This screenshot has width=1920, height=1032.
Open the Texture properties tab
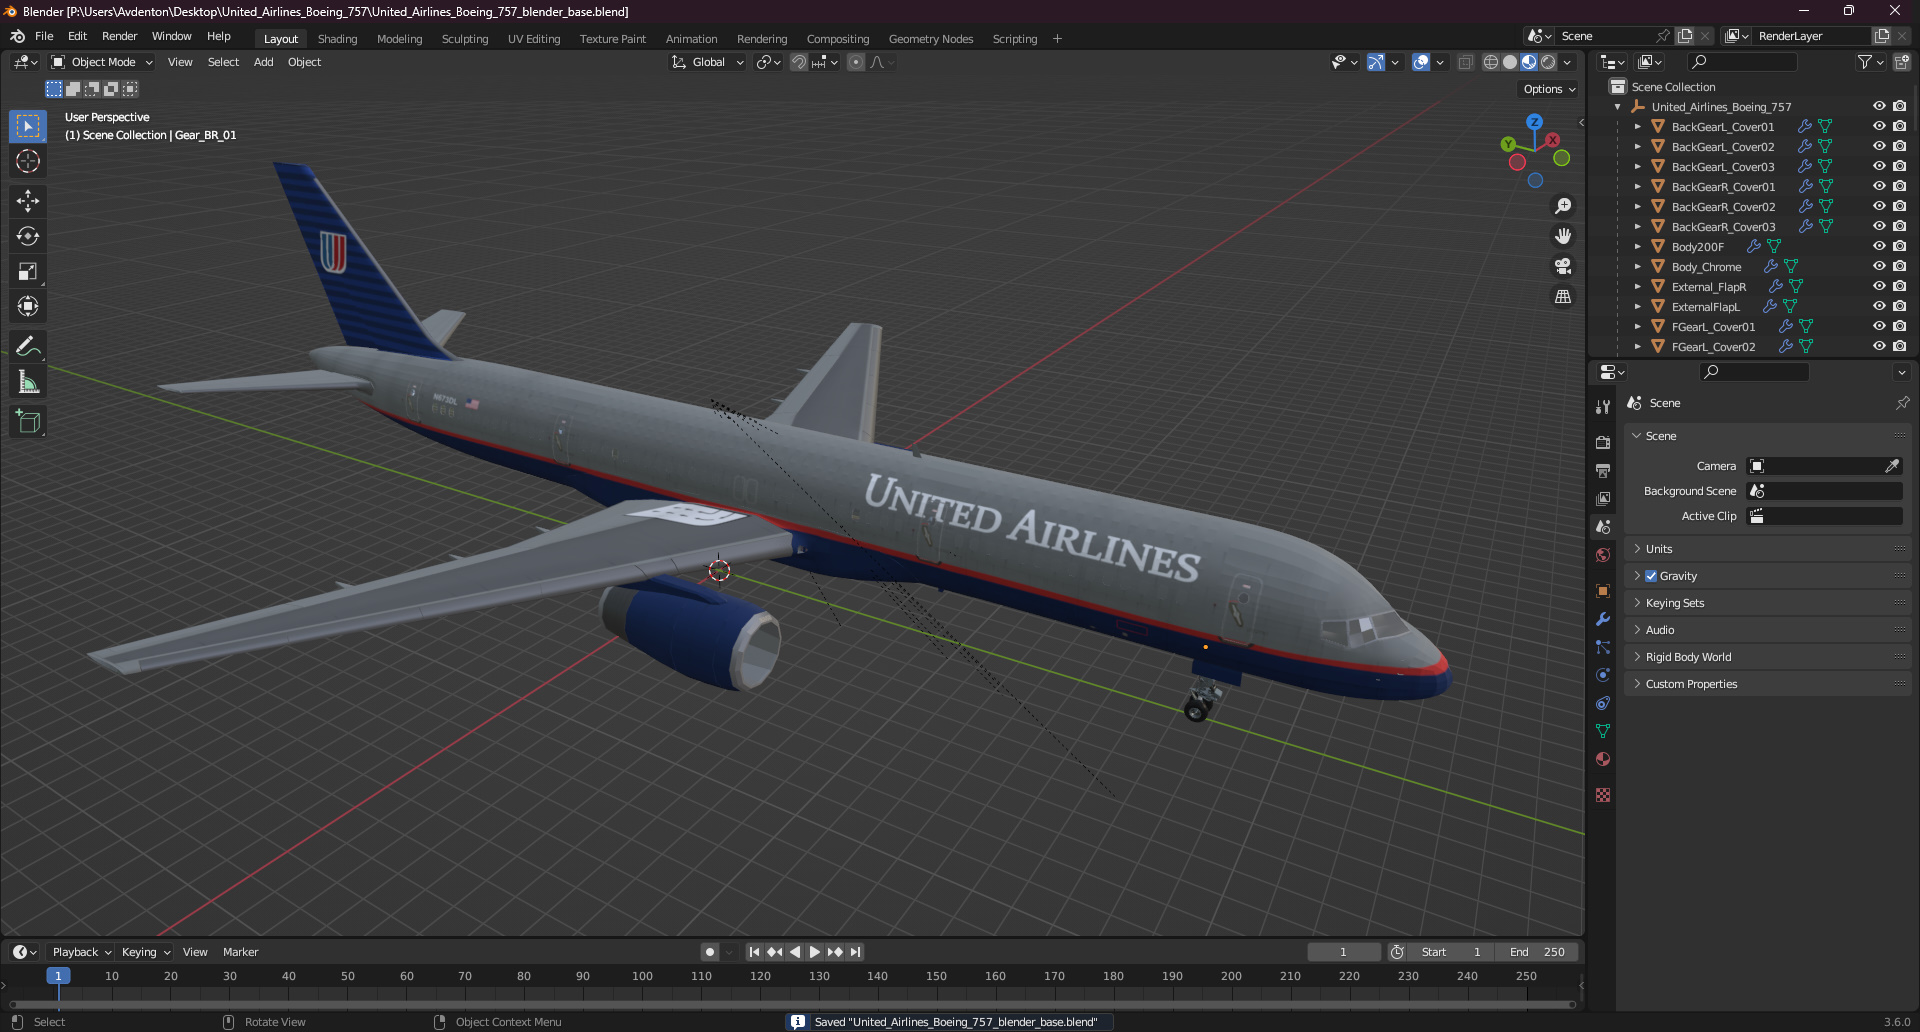[1603, 795]
